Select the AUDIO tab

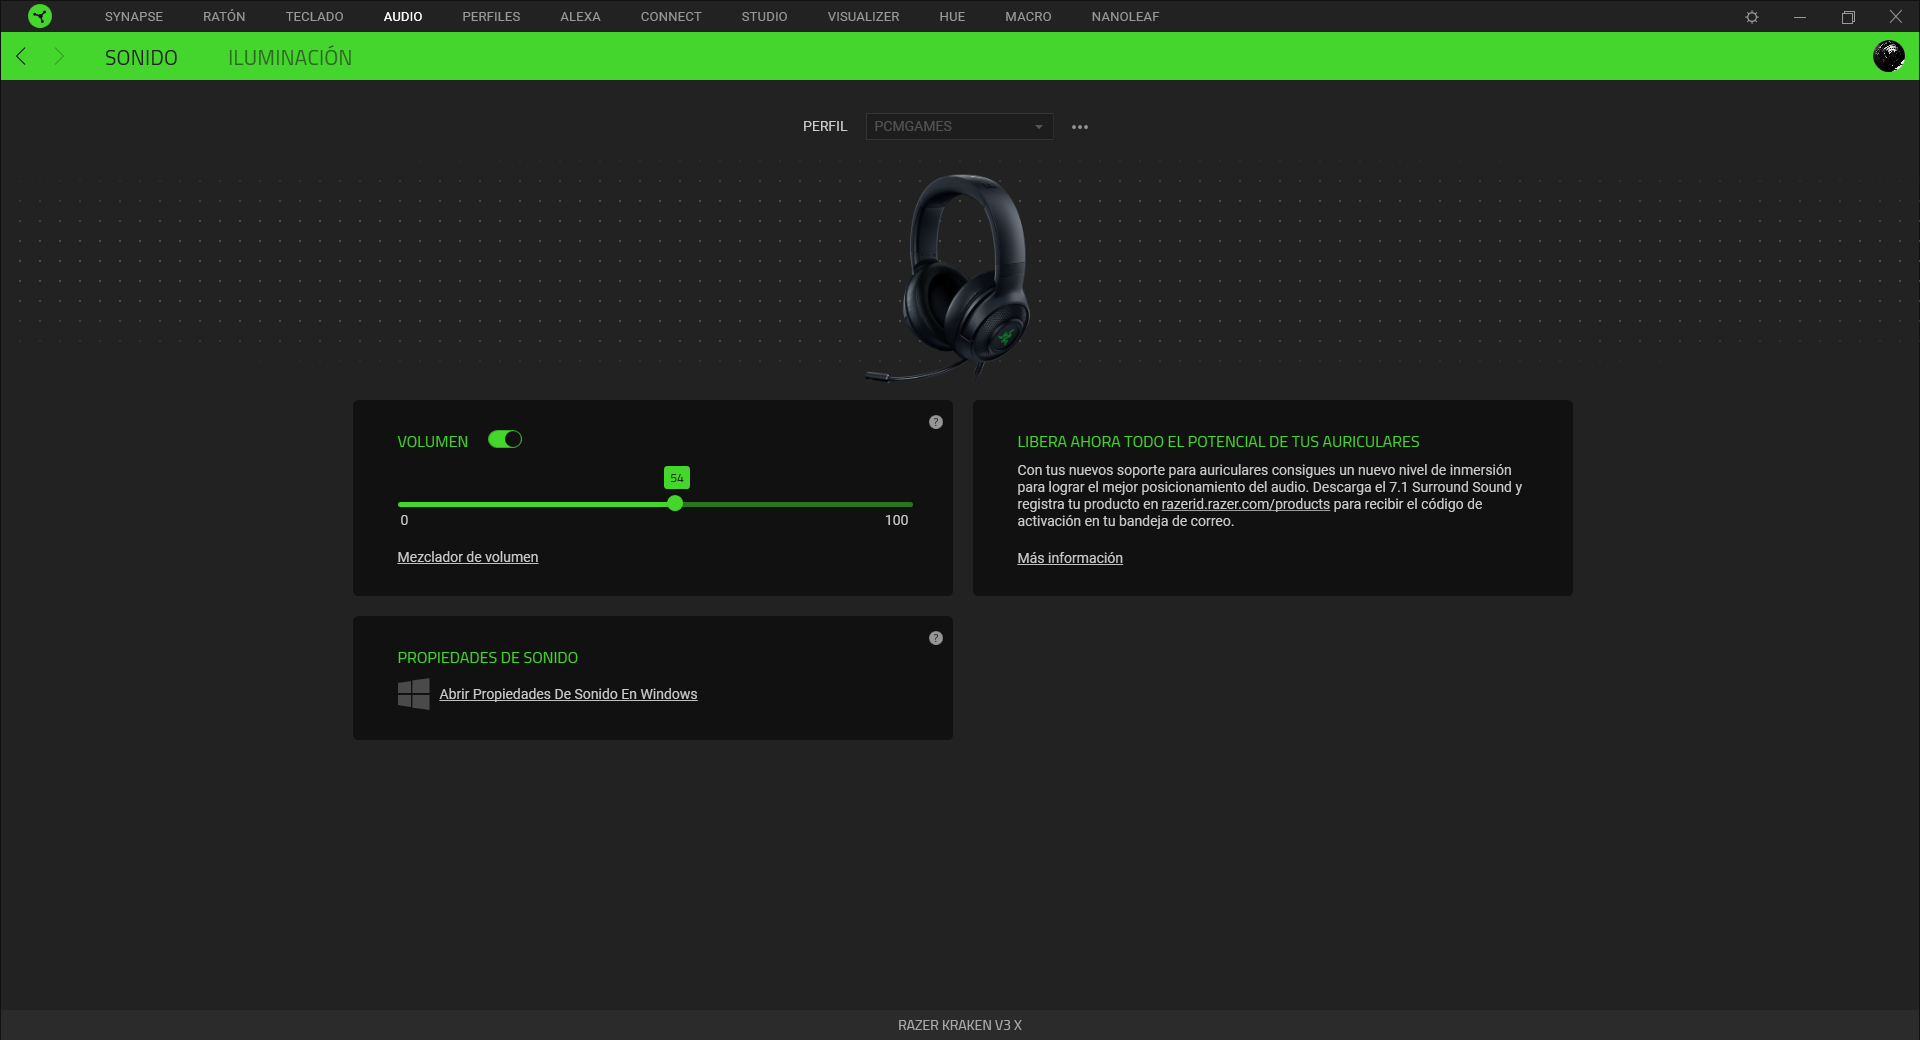pos(403,17)
